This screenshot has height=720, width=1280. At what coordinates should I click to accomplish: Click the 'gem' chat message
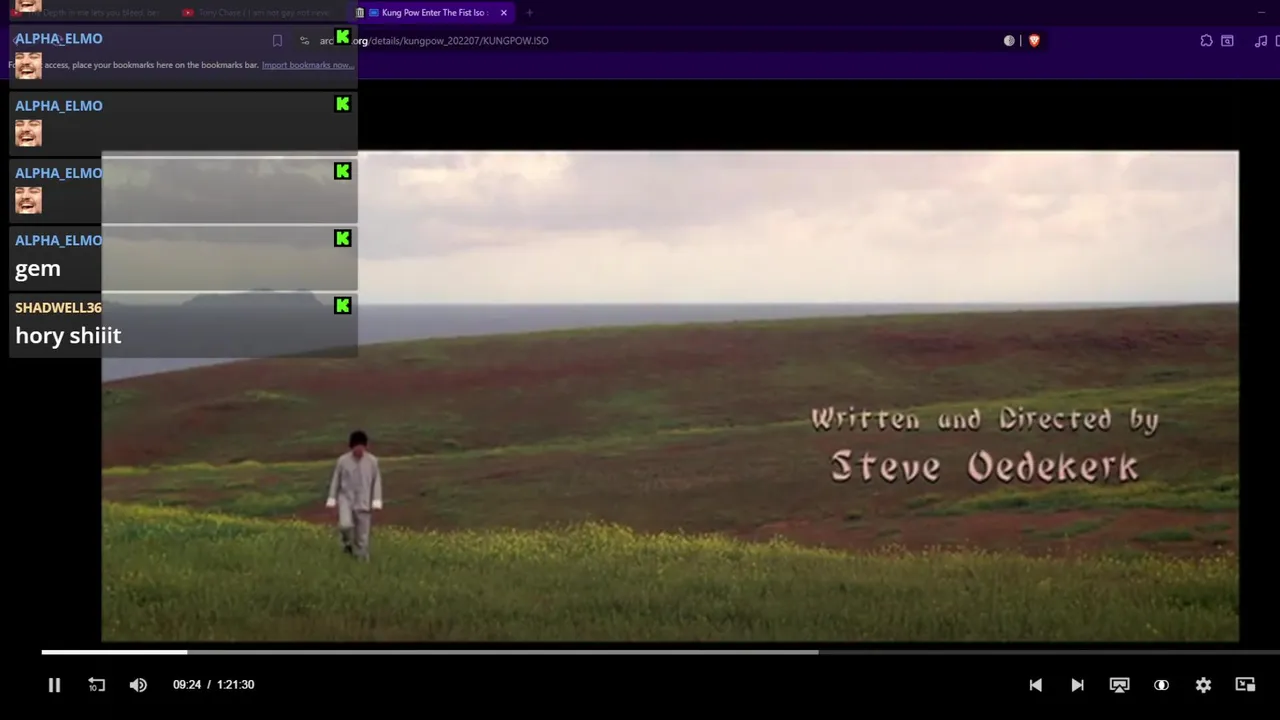(x=38, y=268)
